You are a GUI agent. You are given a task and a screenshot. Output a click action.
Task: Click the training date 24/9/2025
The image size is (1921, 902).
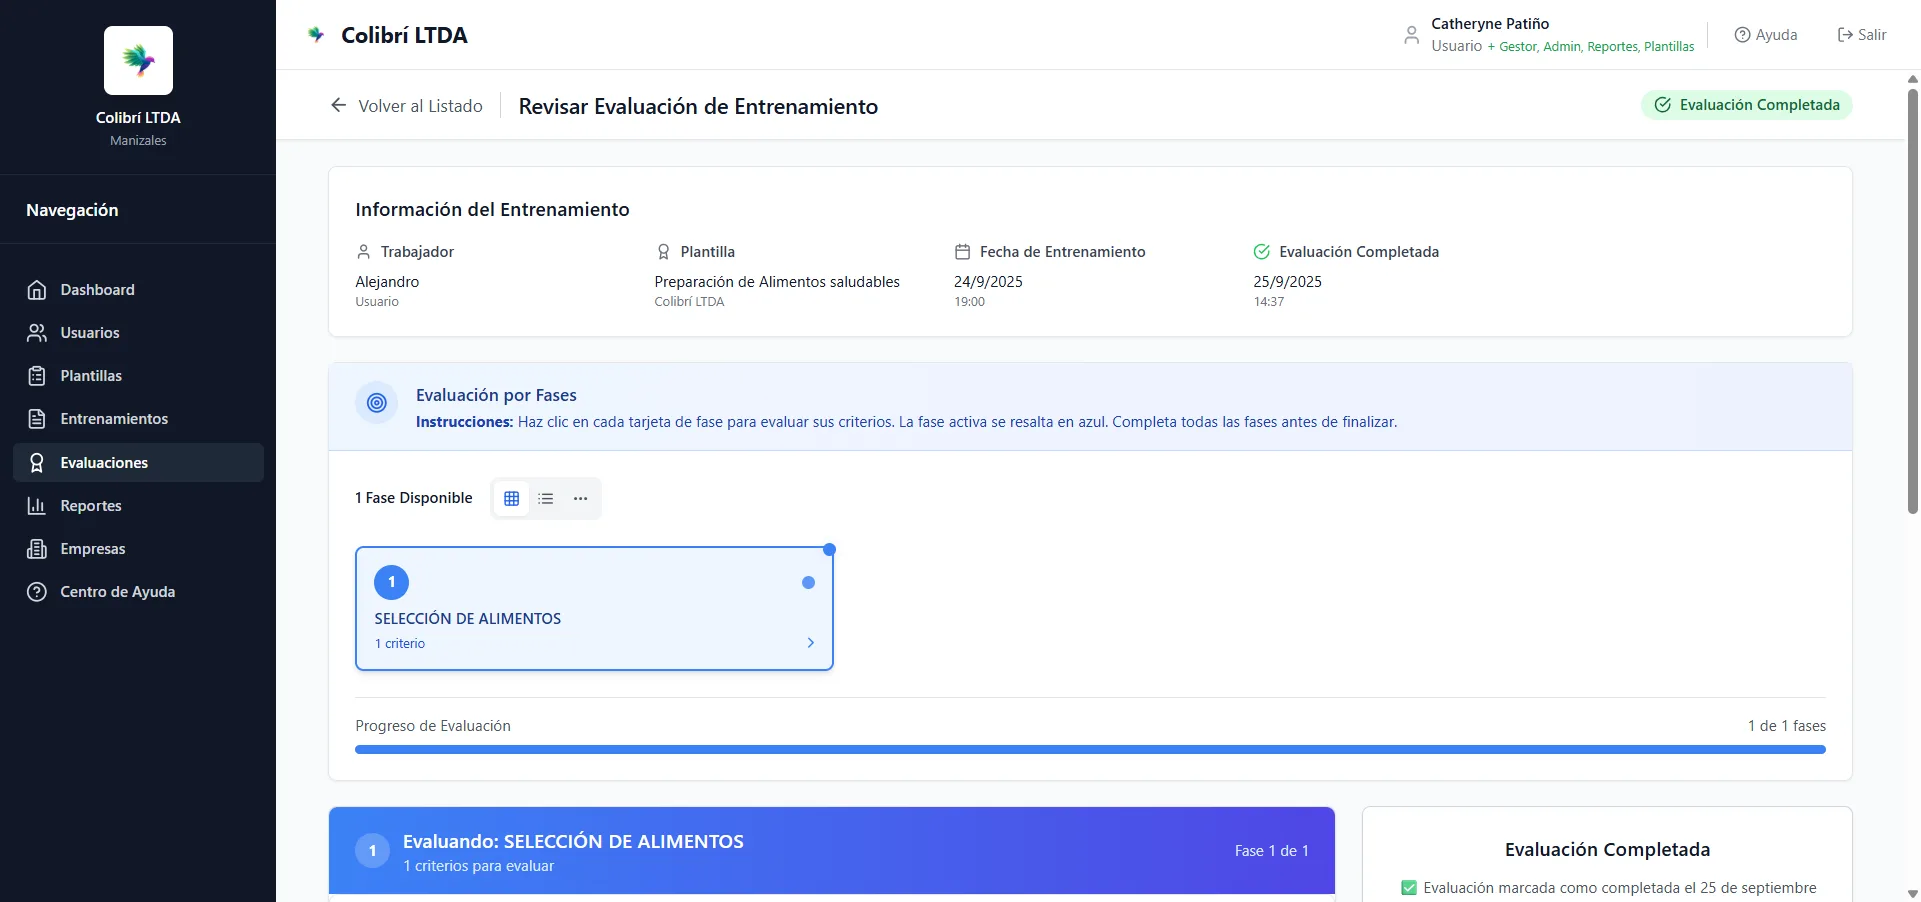pos(988,282)
